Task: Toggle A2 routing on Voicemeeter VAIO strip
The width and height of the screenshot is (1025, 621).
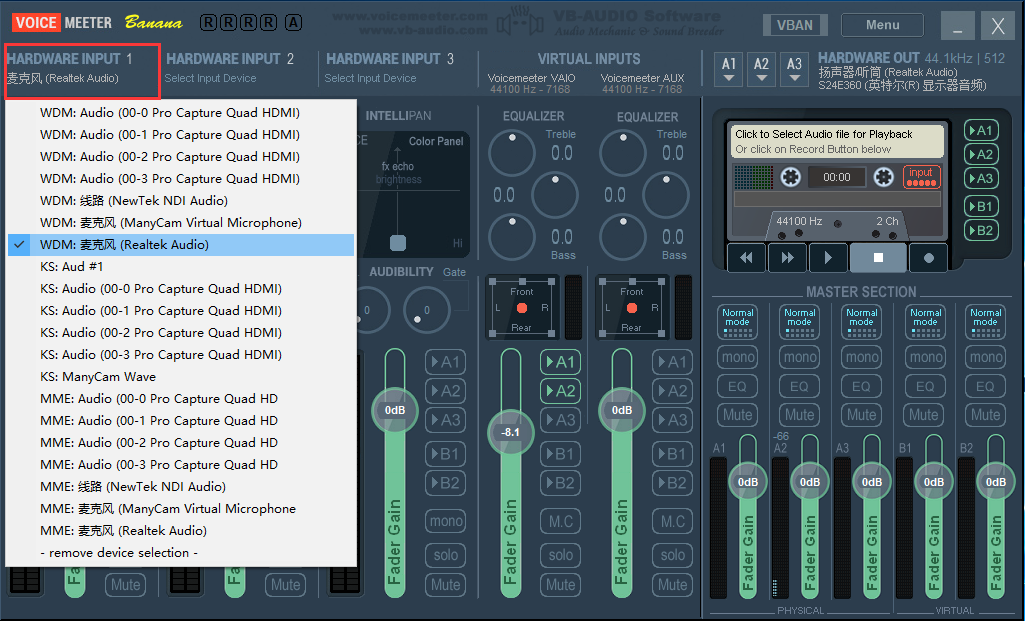Action: point(560,391)
